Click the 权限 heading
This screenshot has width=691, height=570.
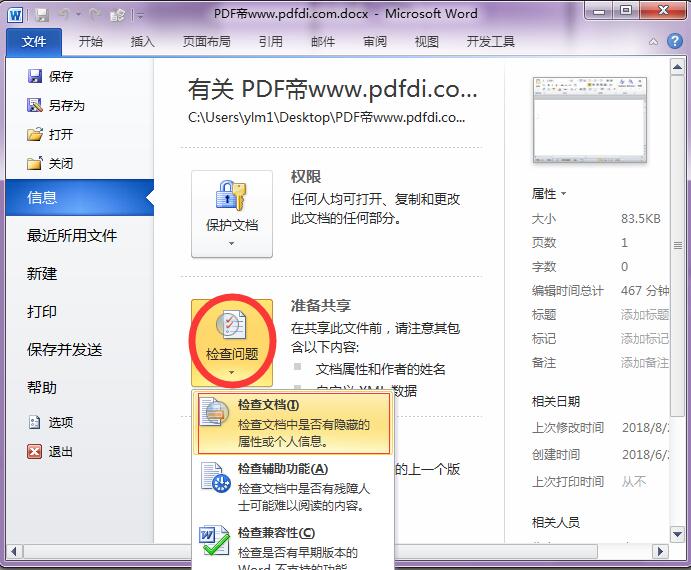pyautogui.click(x=306, y=177)
